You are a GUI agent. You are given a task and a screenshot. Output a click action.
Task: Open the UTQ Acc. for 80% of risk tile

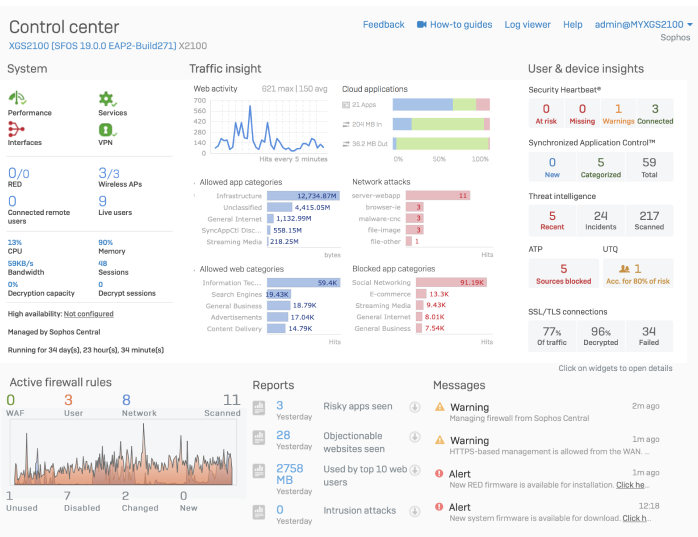tap(638, 273)
